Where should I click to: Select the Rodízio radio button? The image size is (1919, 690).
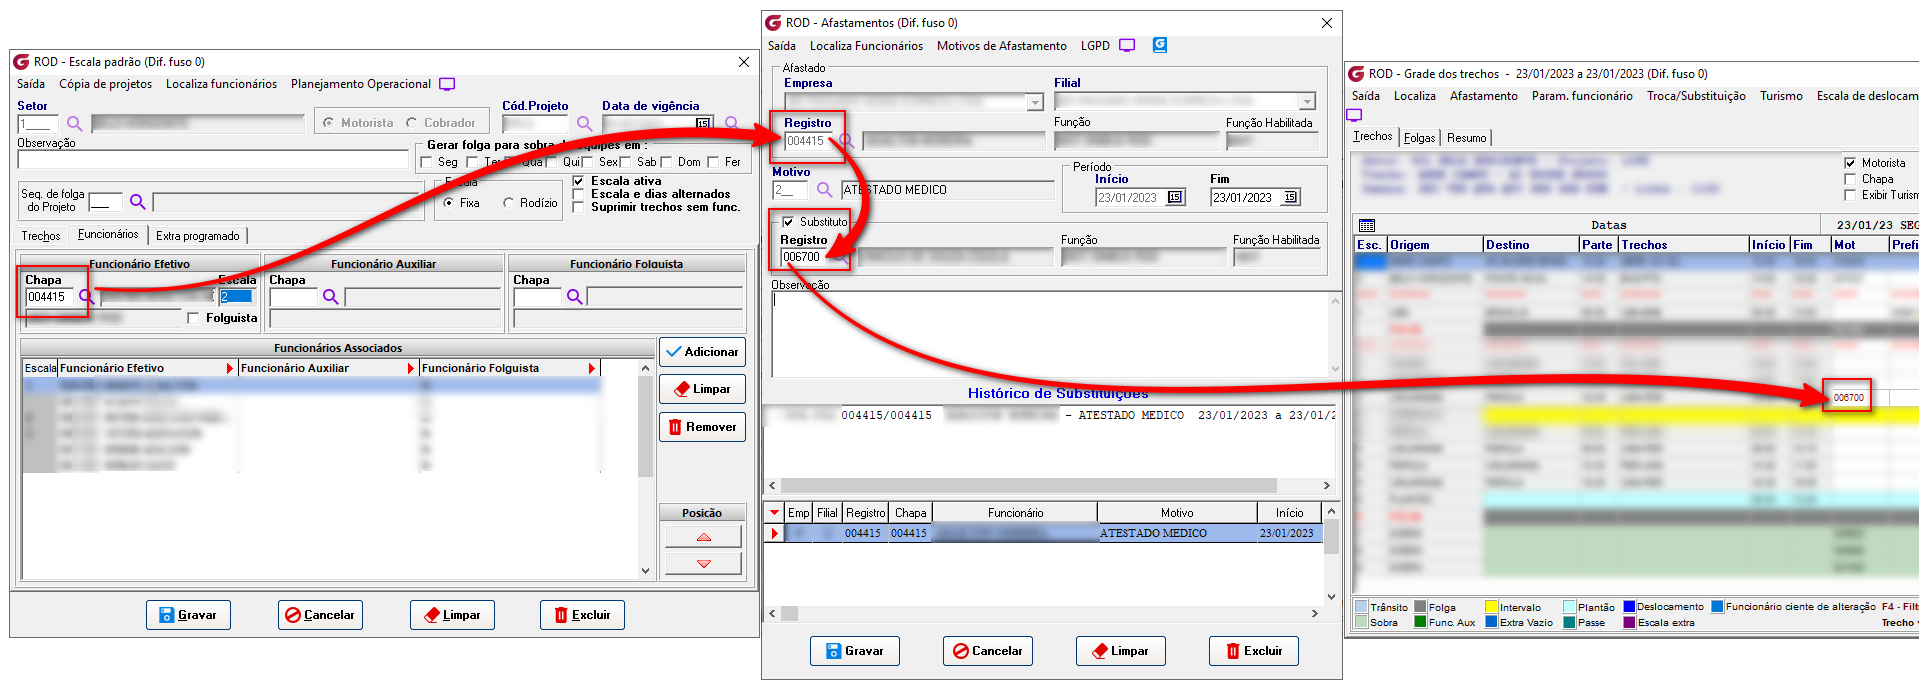tap(508, 203)
